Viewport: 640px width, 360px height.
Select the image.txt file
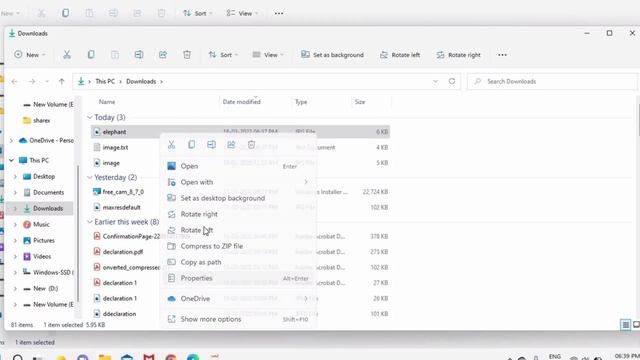click(x=116, y=147)
